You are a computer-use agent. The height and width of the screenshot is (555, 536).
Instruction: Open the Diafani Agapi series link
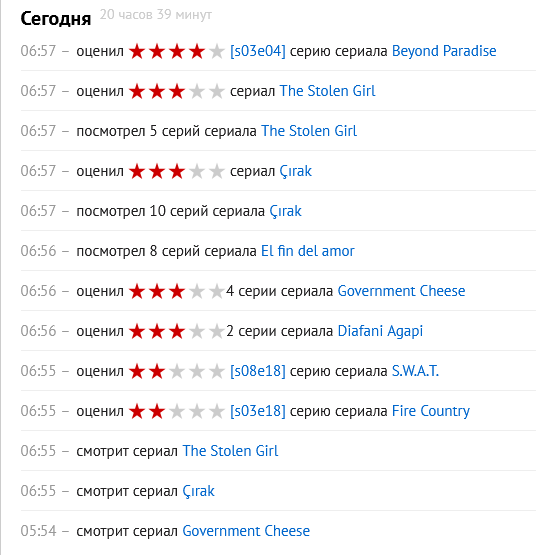pos(380,332)
